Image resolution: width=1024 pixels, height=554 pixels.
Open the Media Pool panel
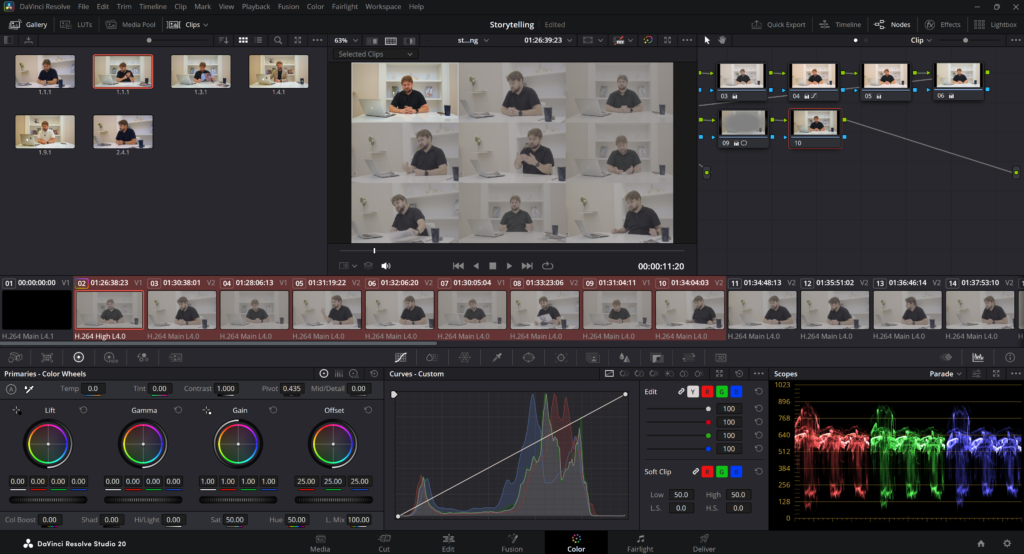[x=131, y=24]
